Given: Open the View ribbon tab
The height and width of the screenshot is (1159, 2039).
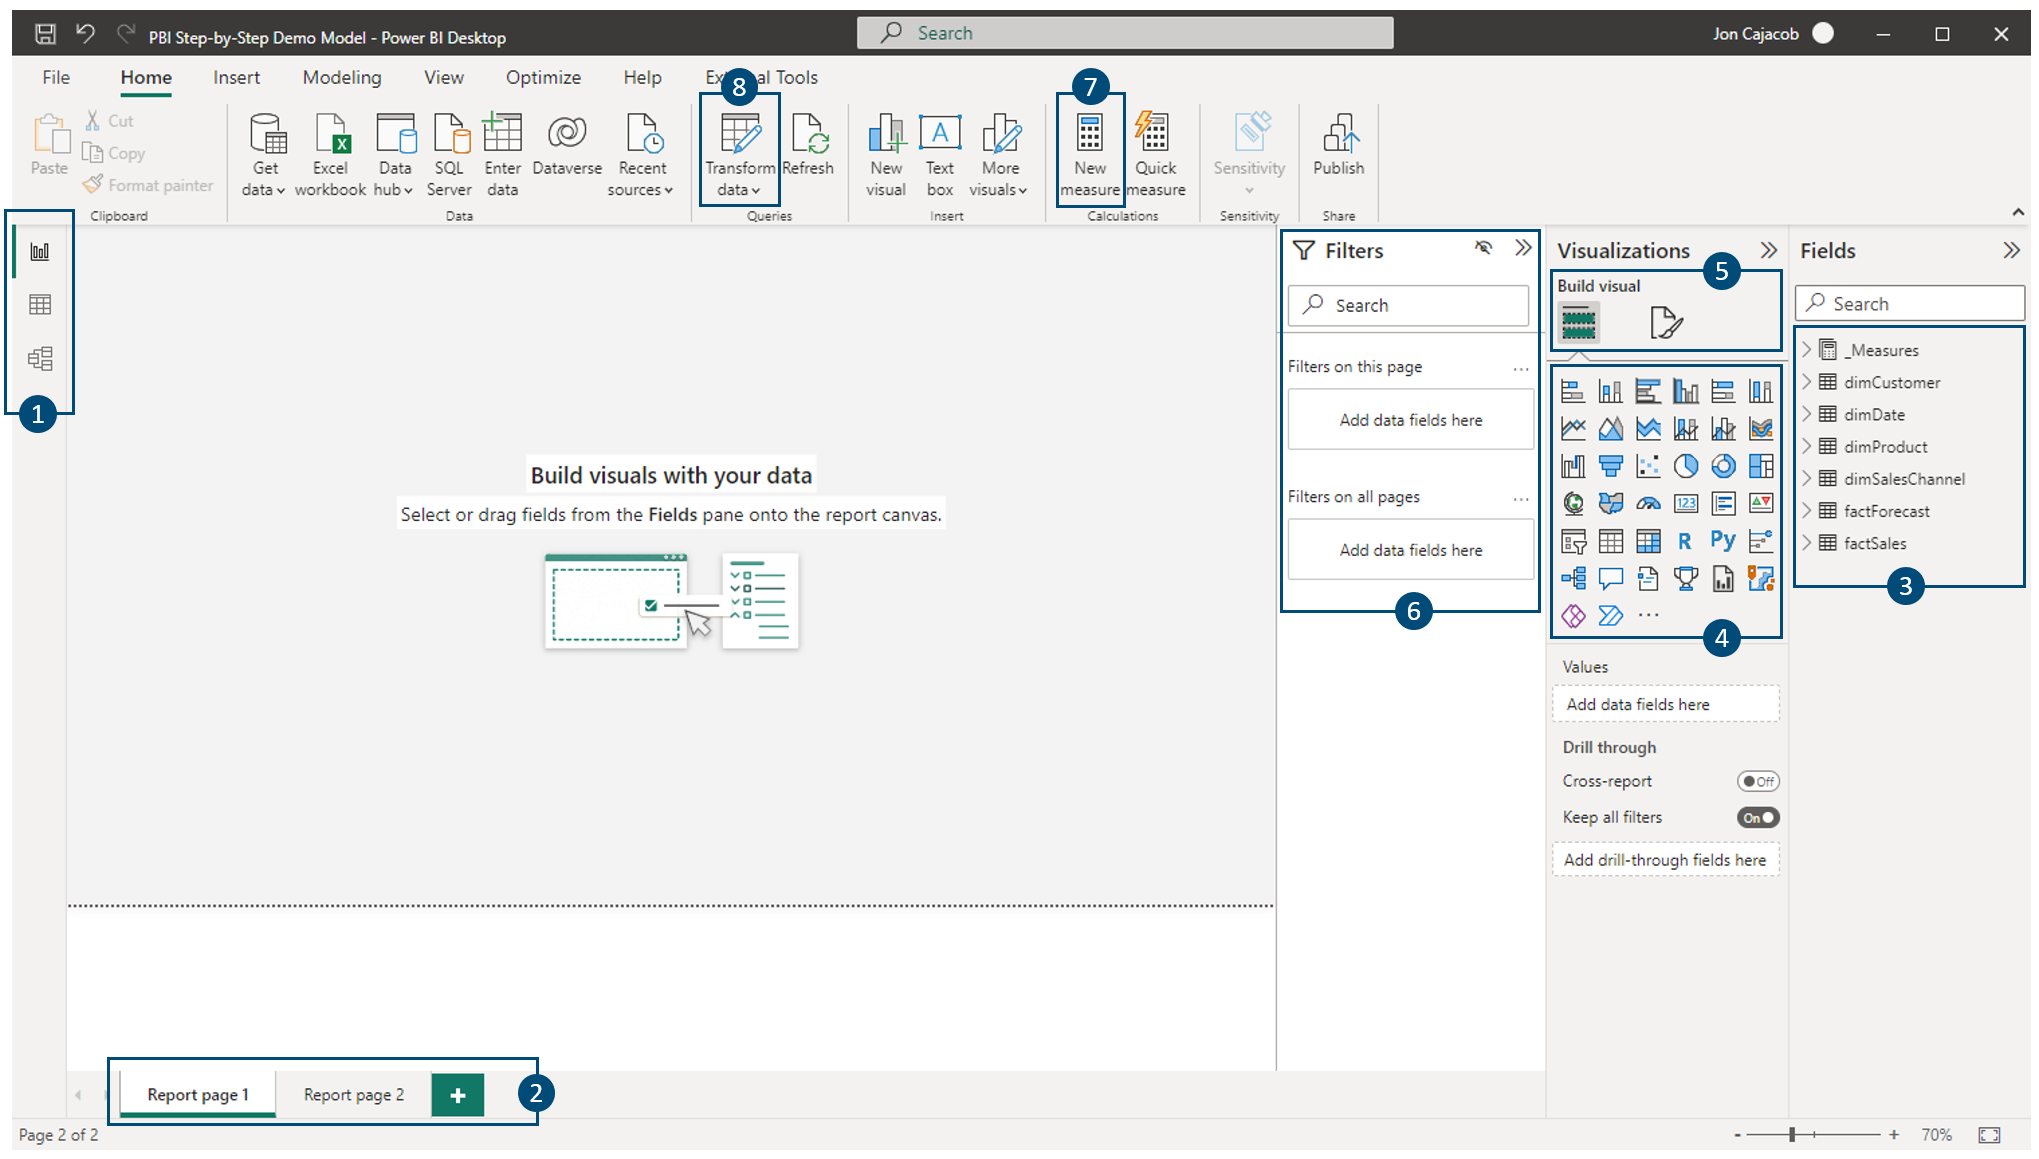Looking at the screenshot, I should pyautogui.click(x=443, y=77).
